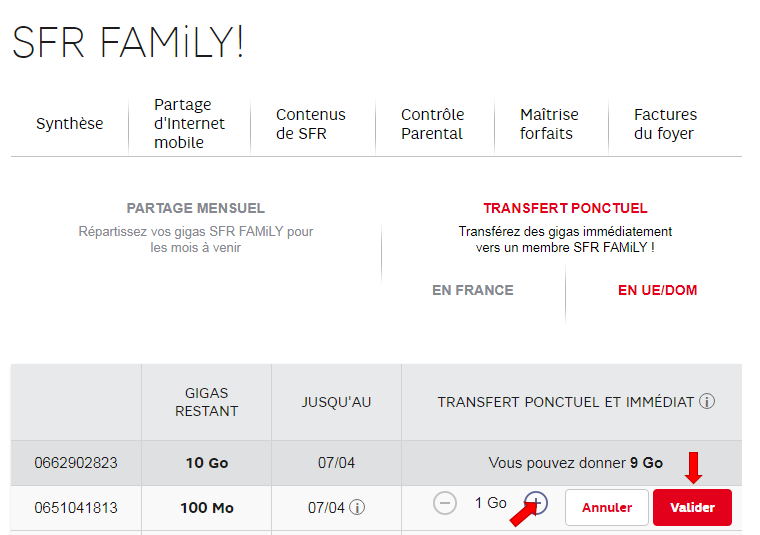Click the SFR FAMiLY! heading
Screen dimensions: 760x535
click(127, 43)
